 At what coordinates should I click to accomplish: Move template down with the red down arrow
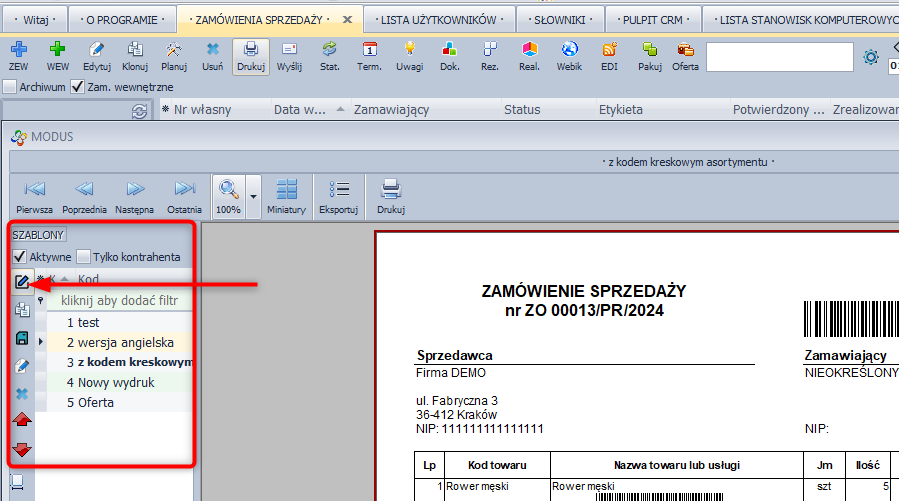[x=22, y=449]
